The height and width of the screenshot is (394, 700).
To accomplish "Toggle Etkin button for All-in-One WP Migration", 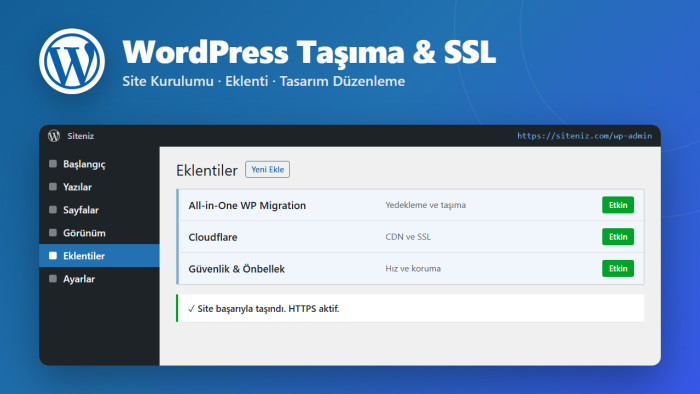I will (x=618, y=205).
